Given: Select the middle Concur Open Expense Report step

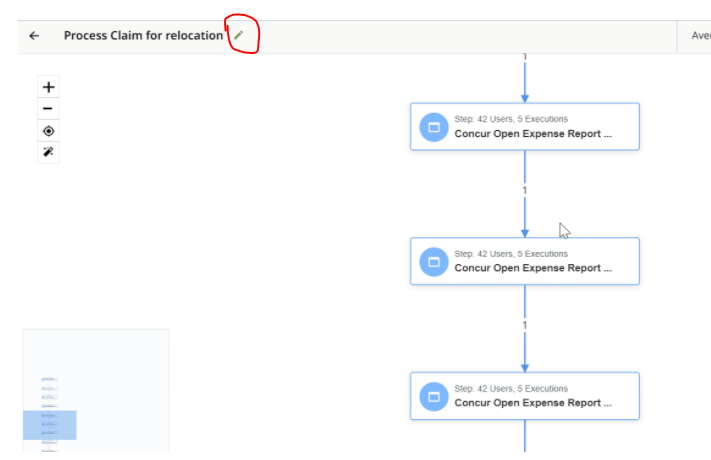Looking at the screenshot, I should (x=525, y=261).
